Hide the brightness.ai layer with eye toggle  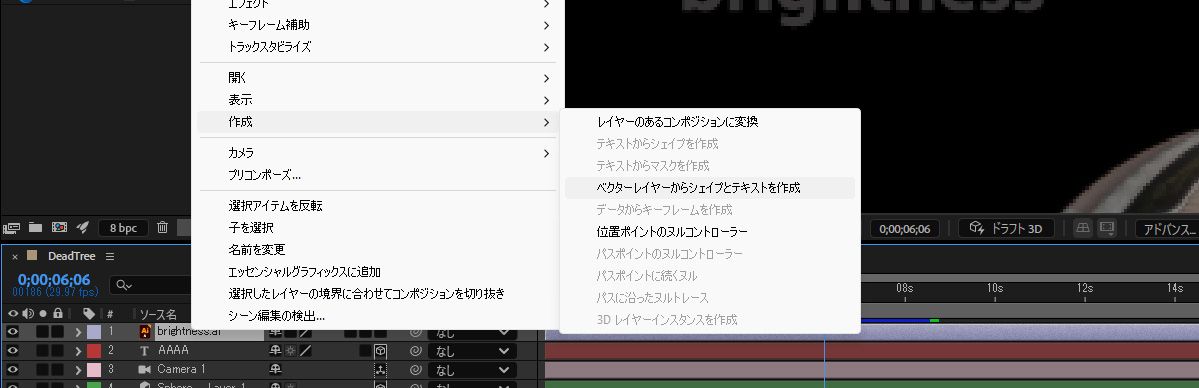click(12, 331)
